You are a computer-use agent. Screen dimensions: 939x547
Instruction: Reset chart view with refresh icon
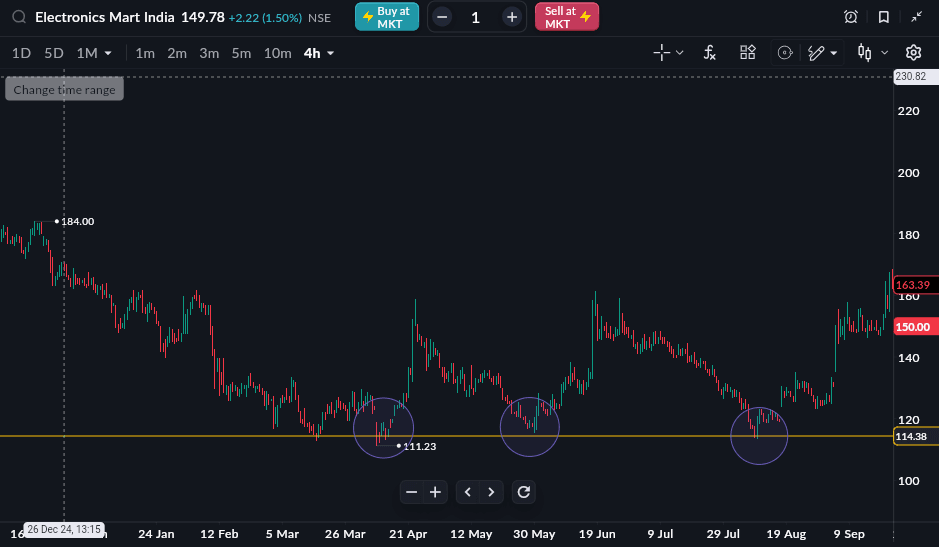tap(523, 492)
